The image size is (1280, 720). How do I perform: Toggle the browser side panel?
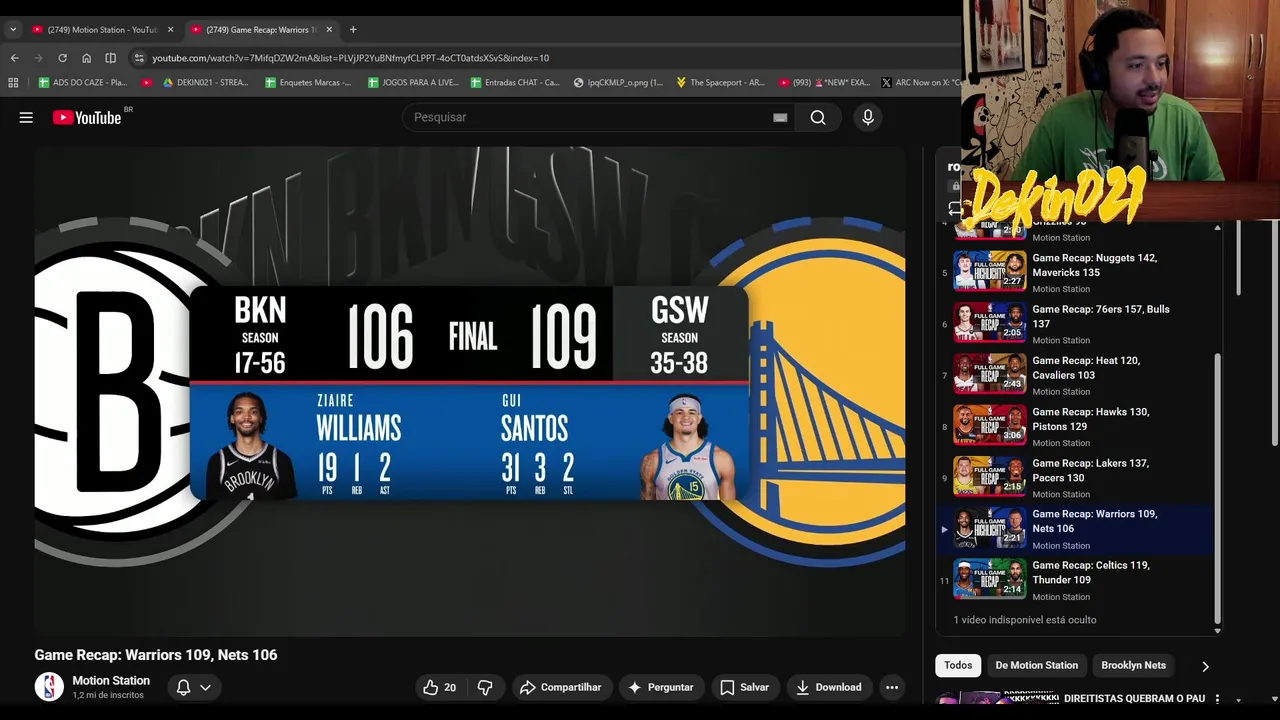[x=110, y=58]
